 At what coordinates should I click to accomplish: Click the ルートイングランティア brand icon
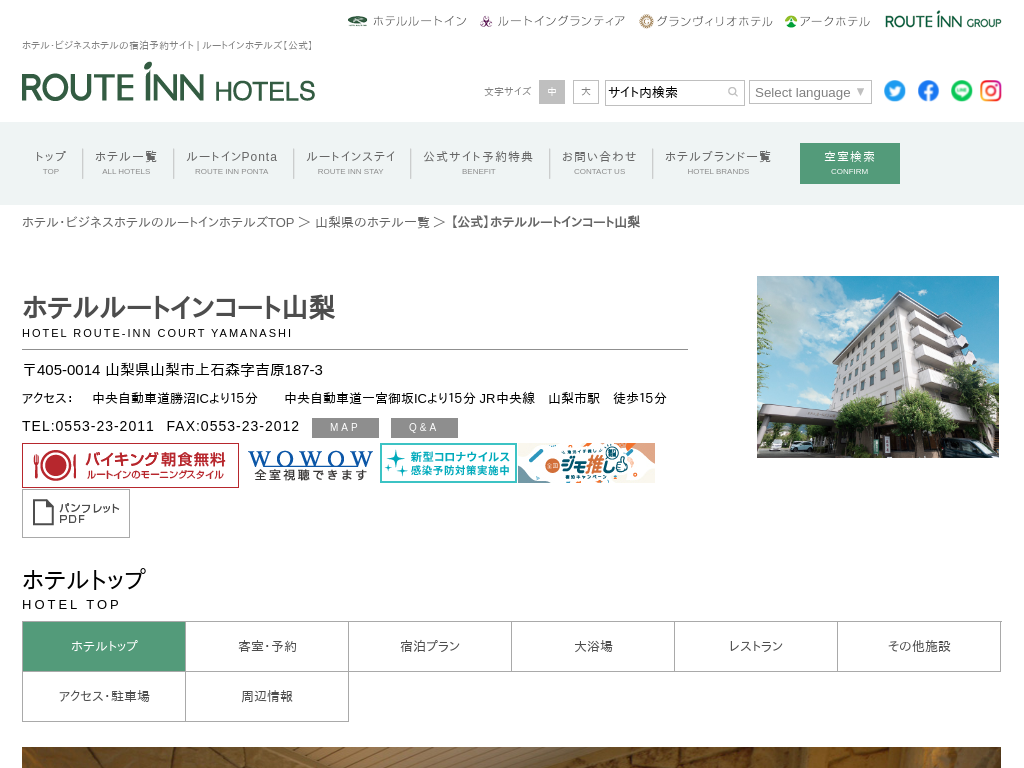click(486, 22)
